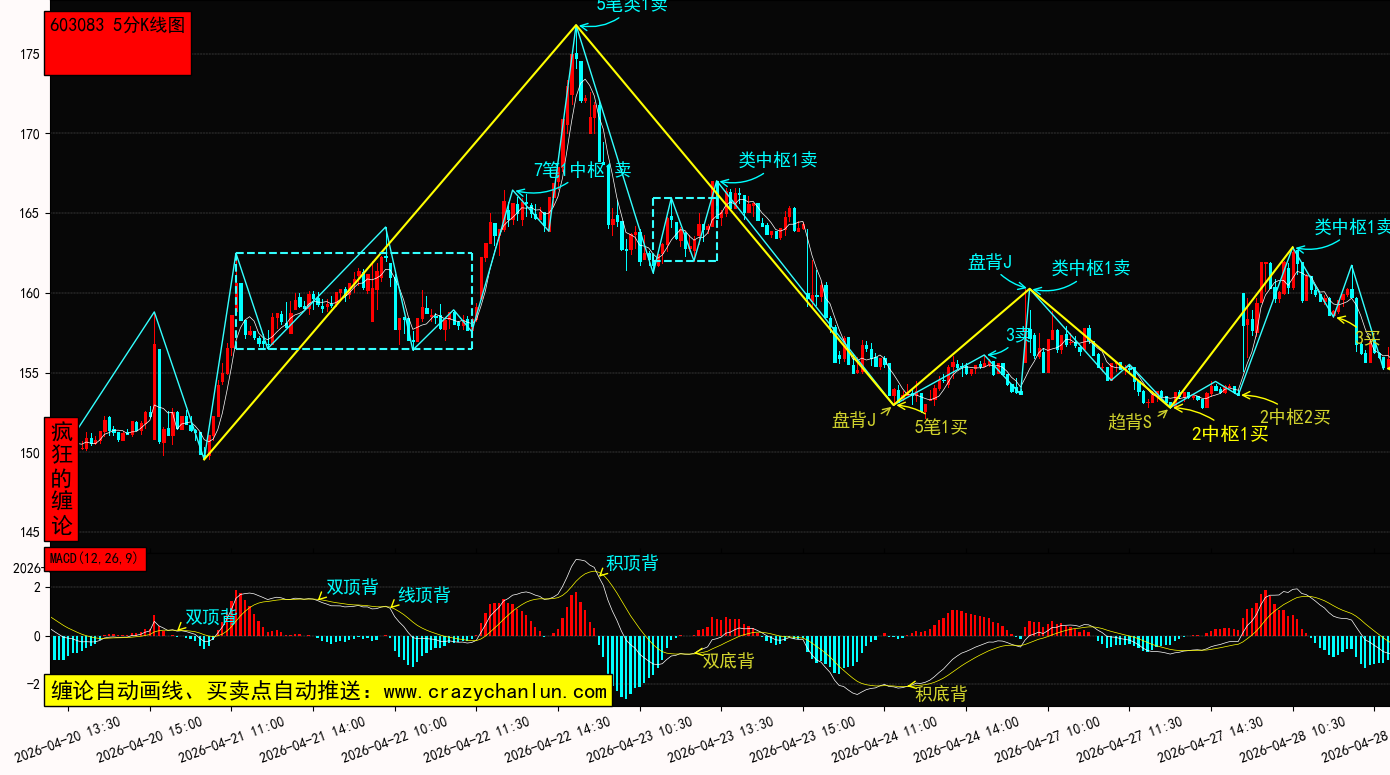Open the www.crazychanlun.com banner link
Viewport: 1390px width, 775px height.
point(328,691)
